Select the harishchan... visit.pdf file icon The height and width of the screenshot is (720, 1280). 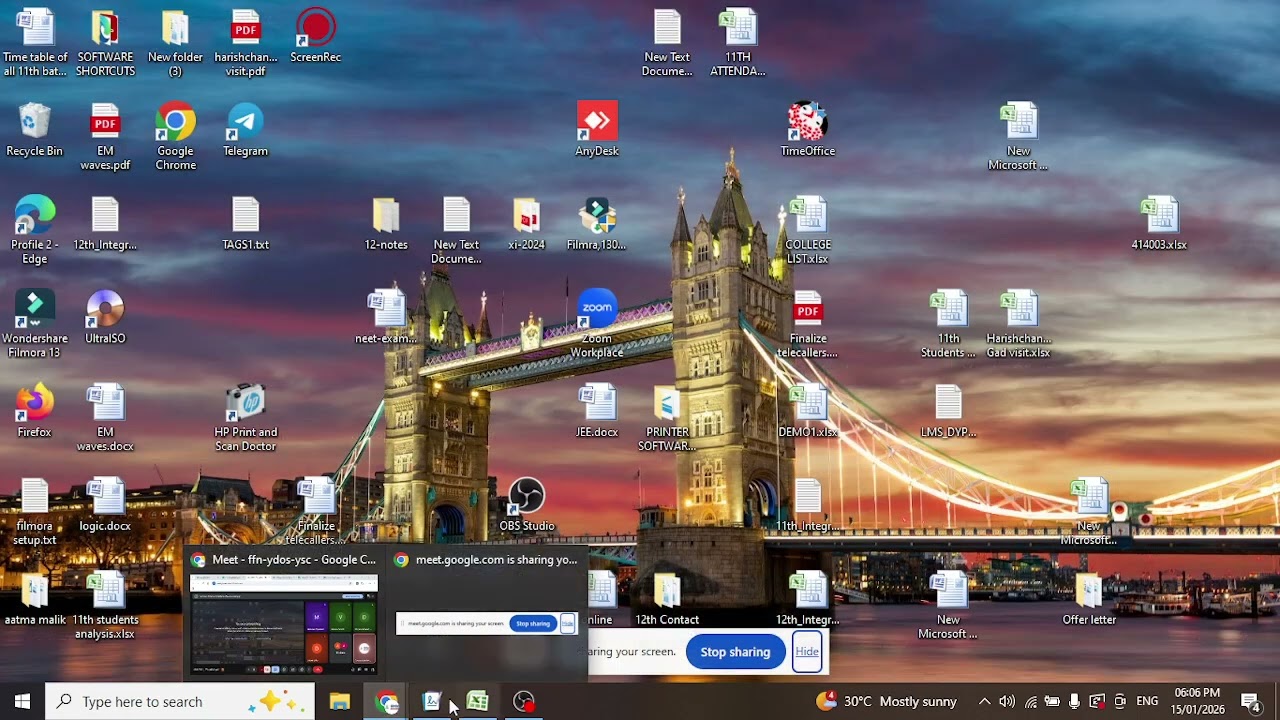pyautogui.click(x=245, y=44)
